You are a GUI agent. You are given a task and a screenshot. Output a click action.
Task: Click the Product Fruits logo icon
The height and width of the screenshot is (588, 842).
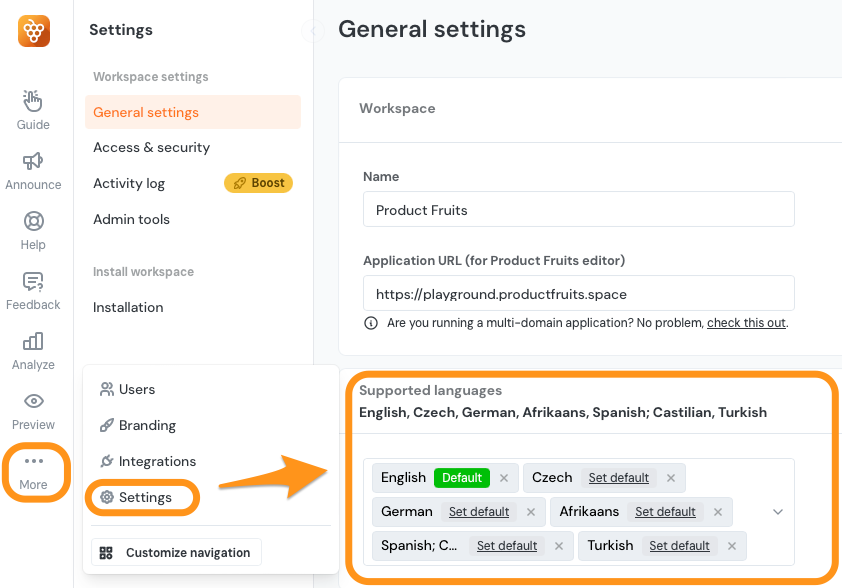click(33, 31)
